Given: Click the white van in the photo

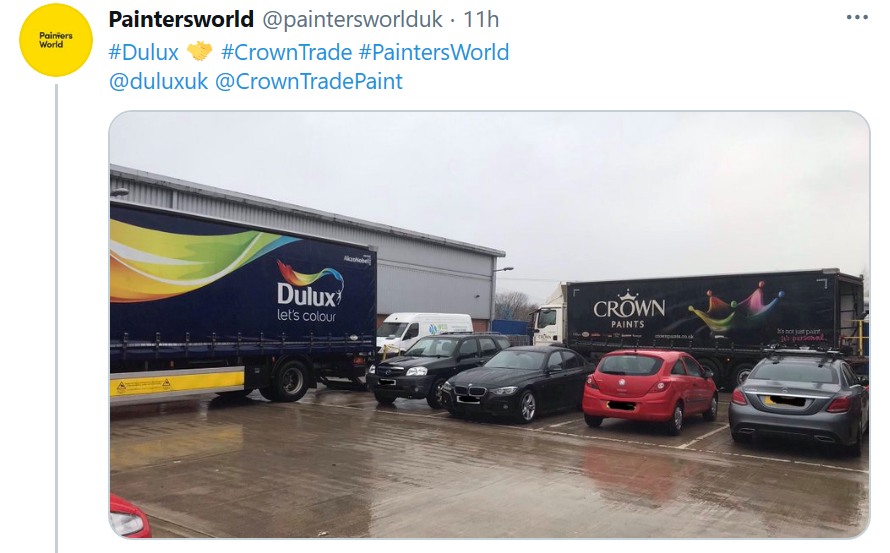Looking at the screenshot, I should 423,330.
